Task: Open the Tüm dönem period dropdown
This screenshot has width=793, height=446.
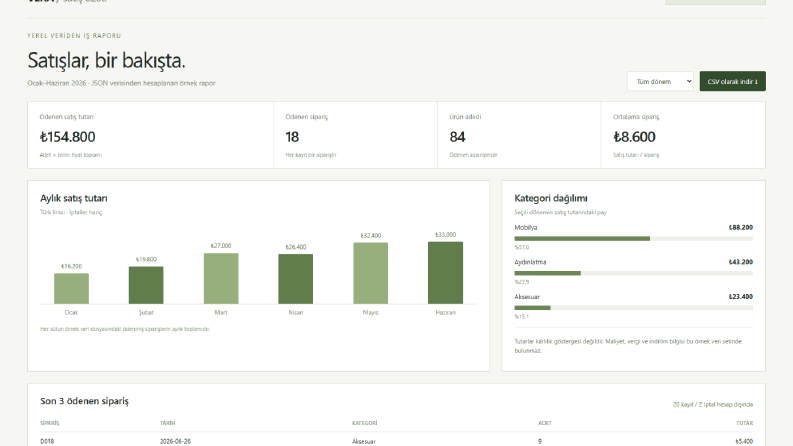Action: [x=660, y=81]
